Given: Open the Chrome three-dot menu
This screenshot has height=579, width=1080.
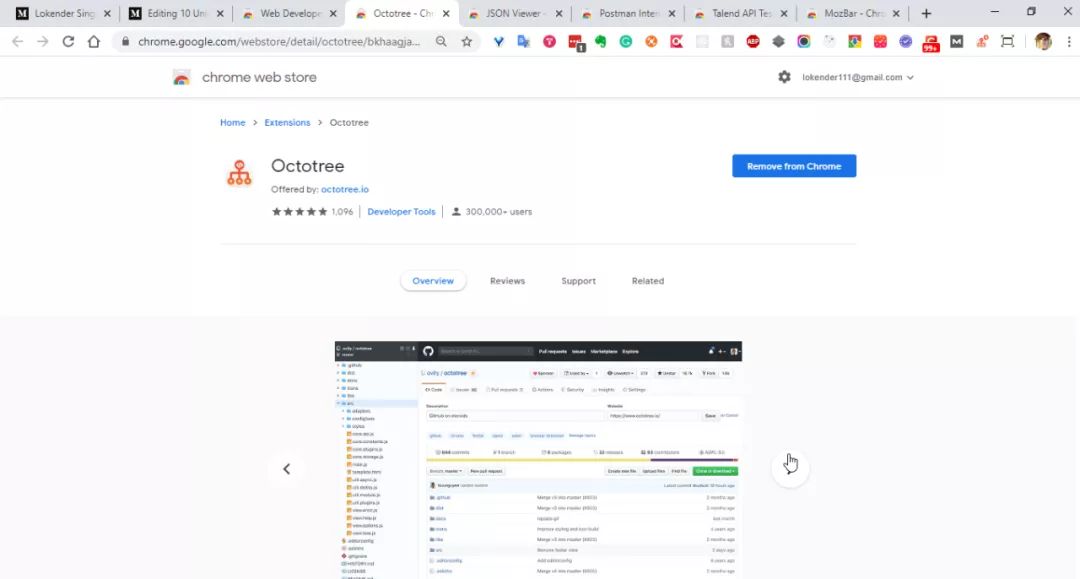Looking at the screenshot, I should (x=1069, y=41).
